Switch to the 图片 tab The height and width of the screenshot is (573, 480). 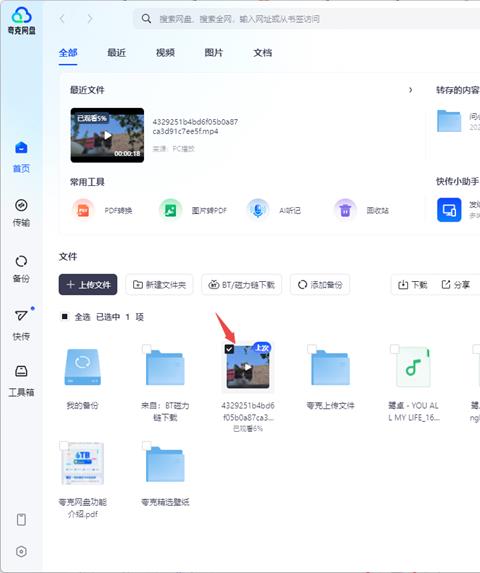[x=214, y=53]
